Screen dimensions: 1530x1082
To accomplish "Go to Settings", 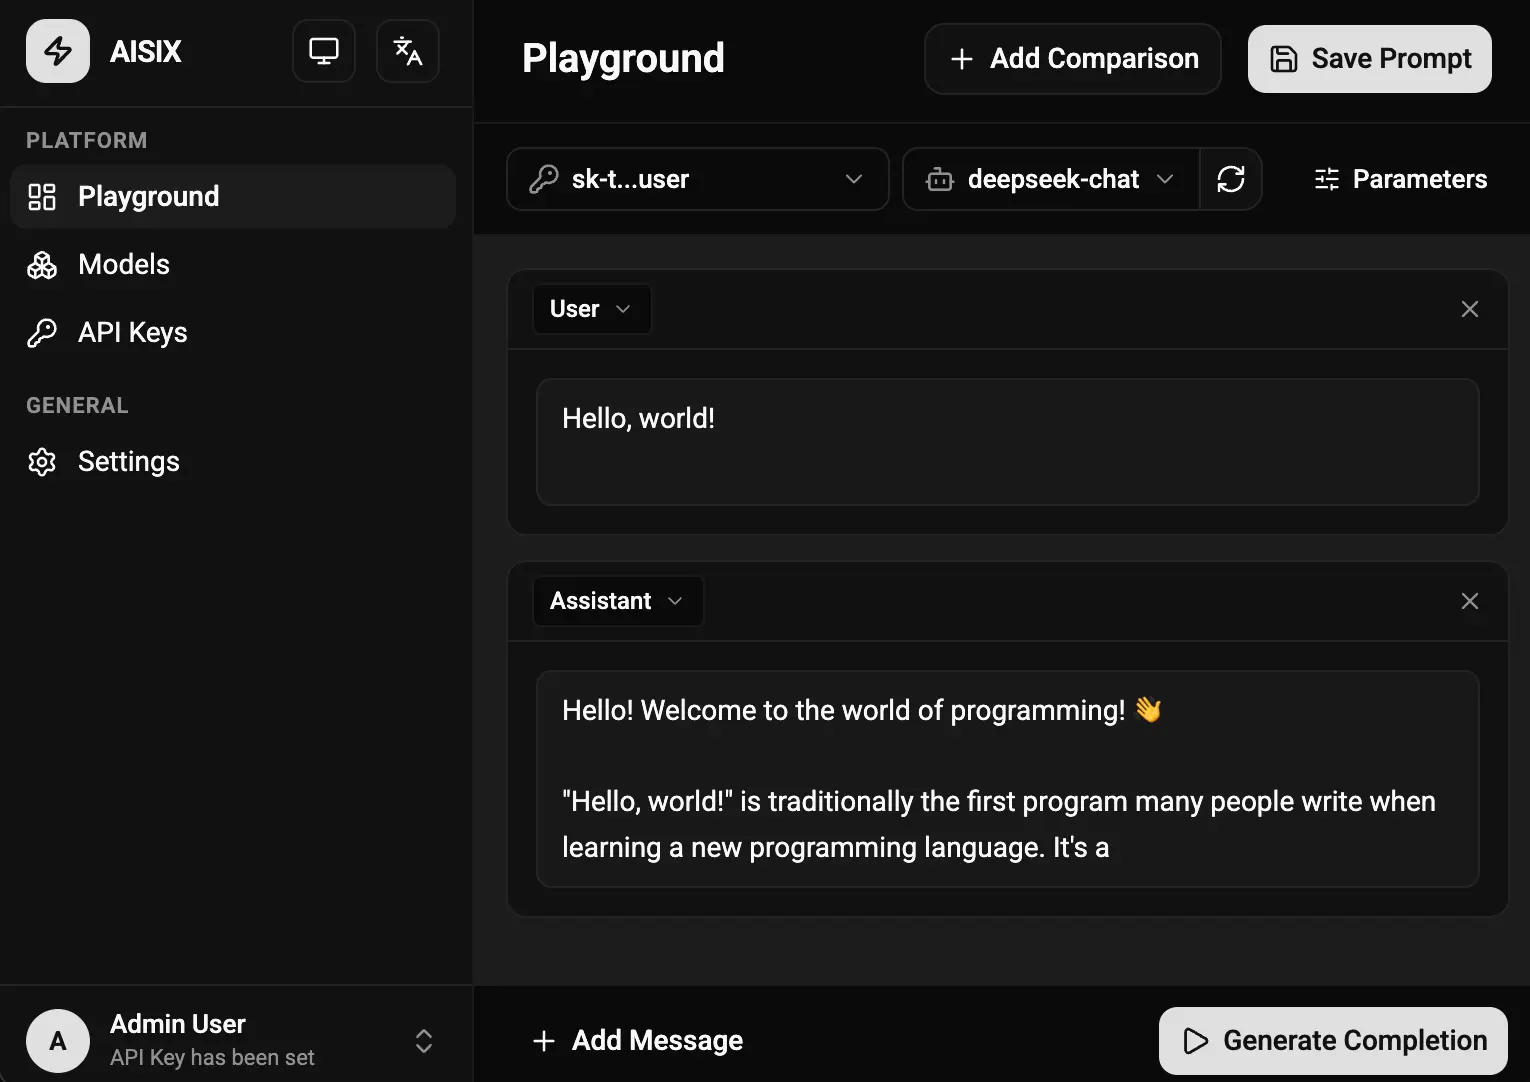I will [x=129, y=461].
